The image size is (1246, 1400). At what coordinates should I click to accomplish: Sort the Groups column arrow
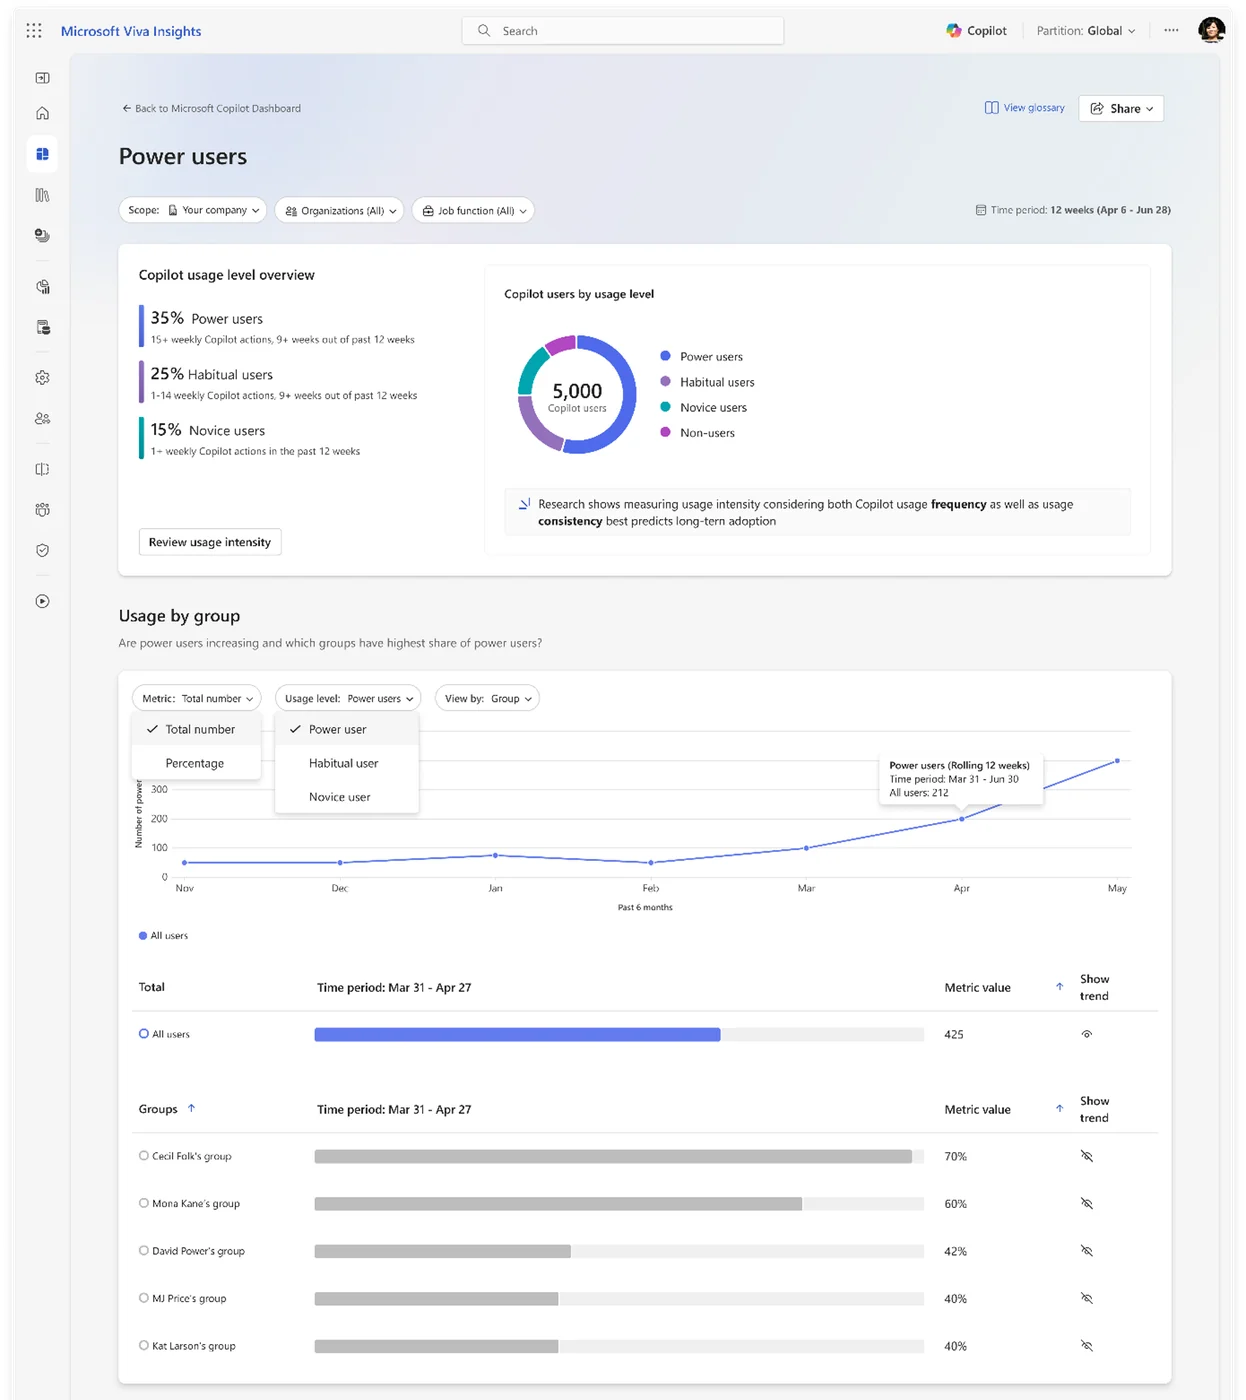(191, 1108)
